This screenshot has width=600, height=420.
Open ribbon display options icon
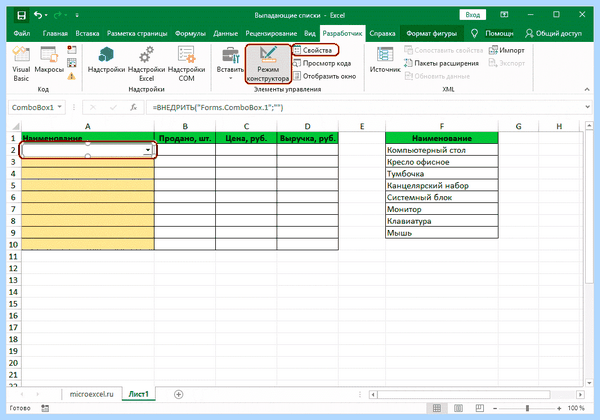tap(504, 15)
